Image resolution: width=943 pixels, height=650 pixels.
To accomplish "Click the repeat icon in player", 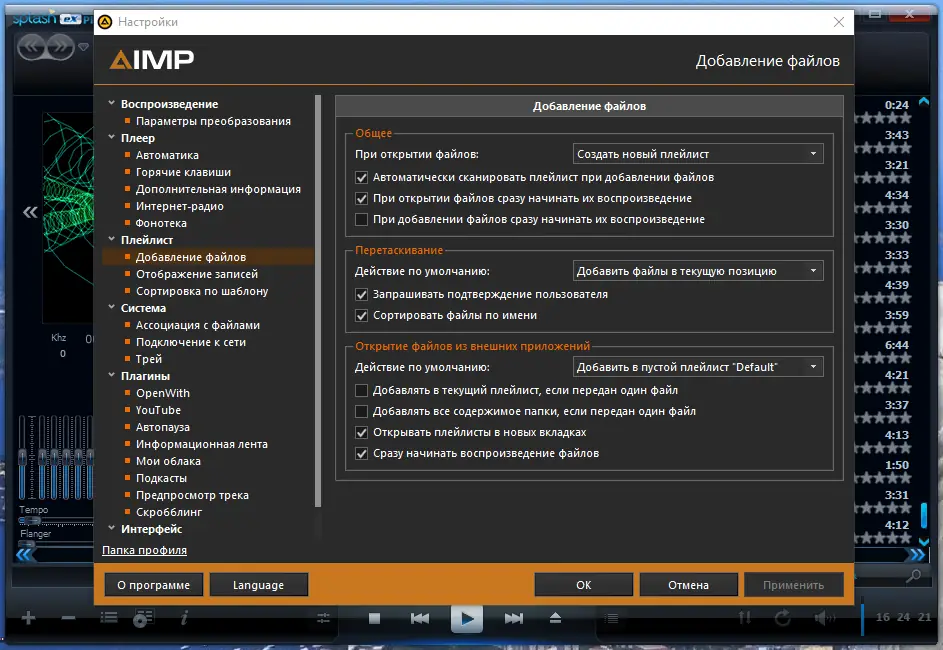I will click(782, 618).
